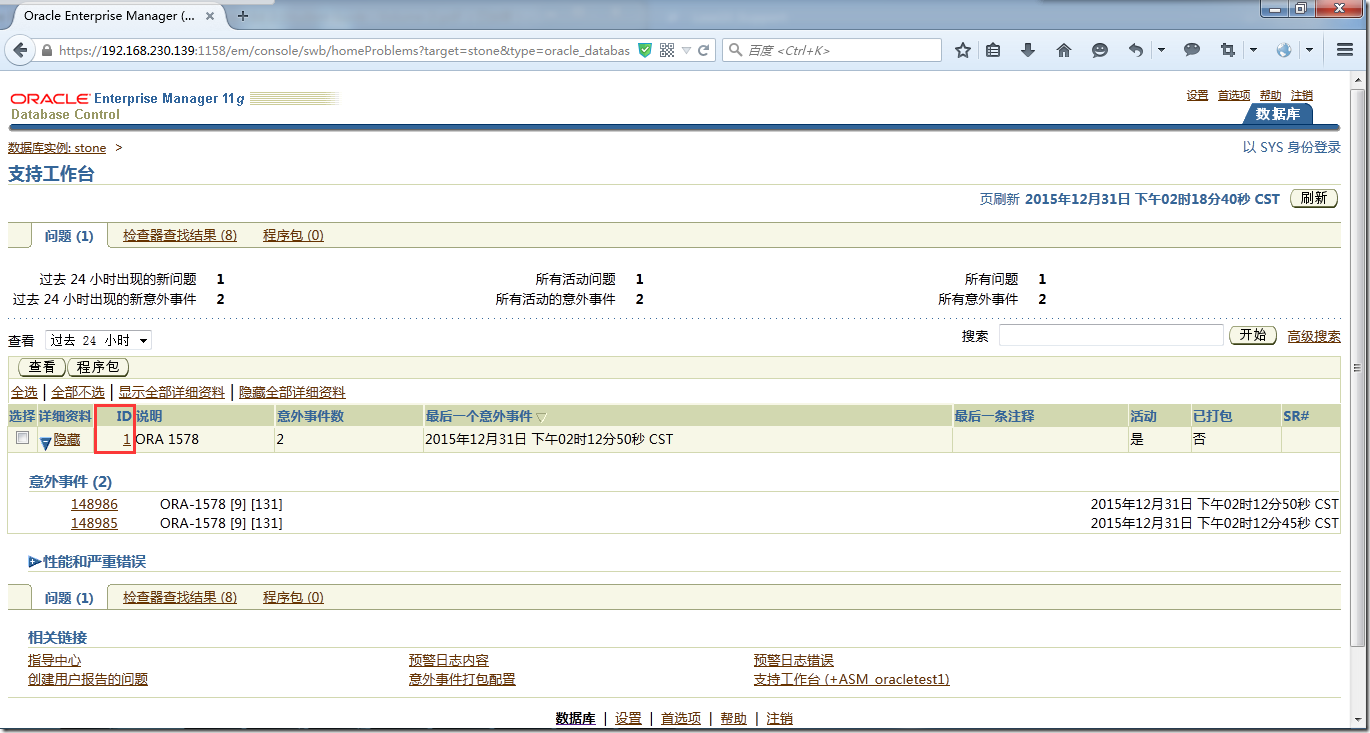Open problem ID 1 link
The height and width of the screenshot is (733, 1370).
tap(126, 439)
